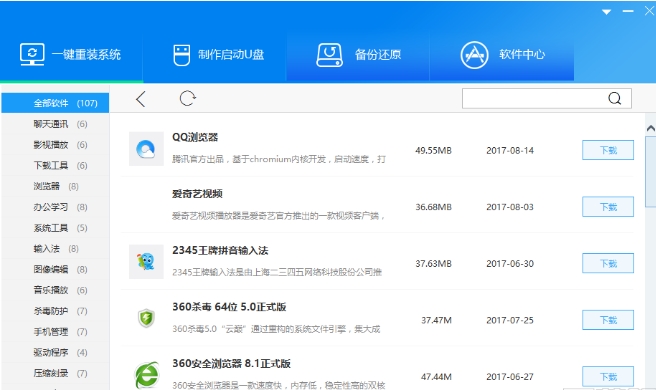Click the 2017-08-14 date value
The image size is (656, 390).
click(x=510, y=150)
